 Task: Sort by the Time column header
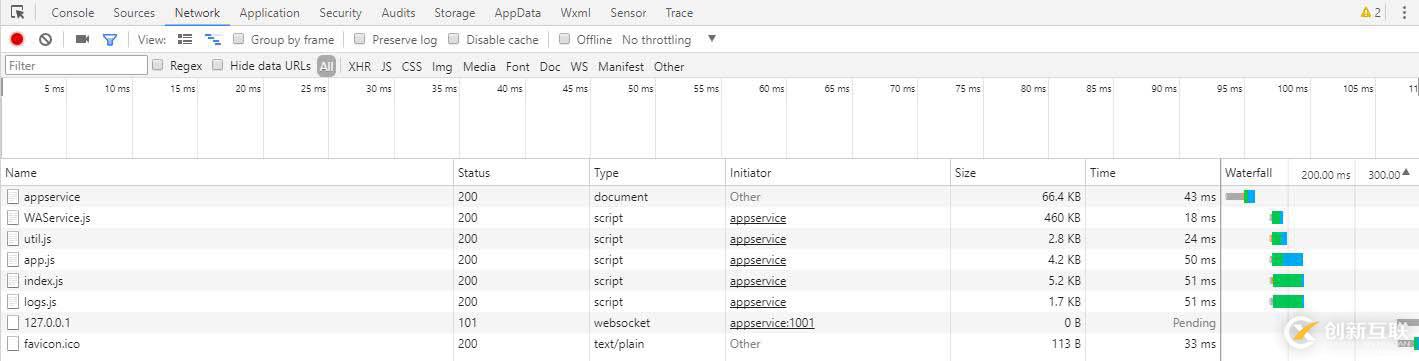coord(1153,173)
